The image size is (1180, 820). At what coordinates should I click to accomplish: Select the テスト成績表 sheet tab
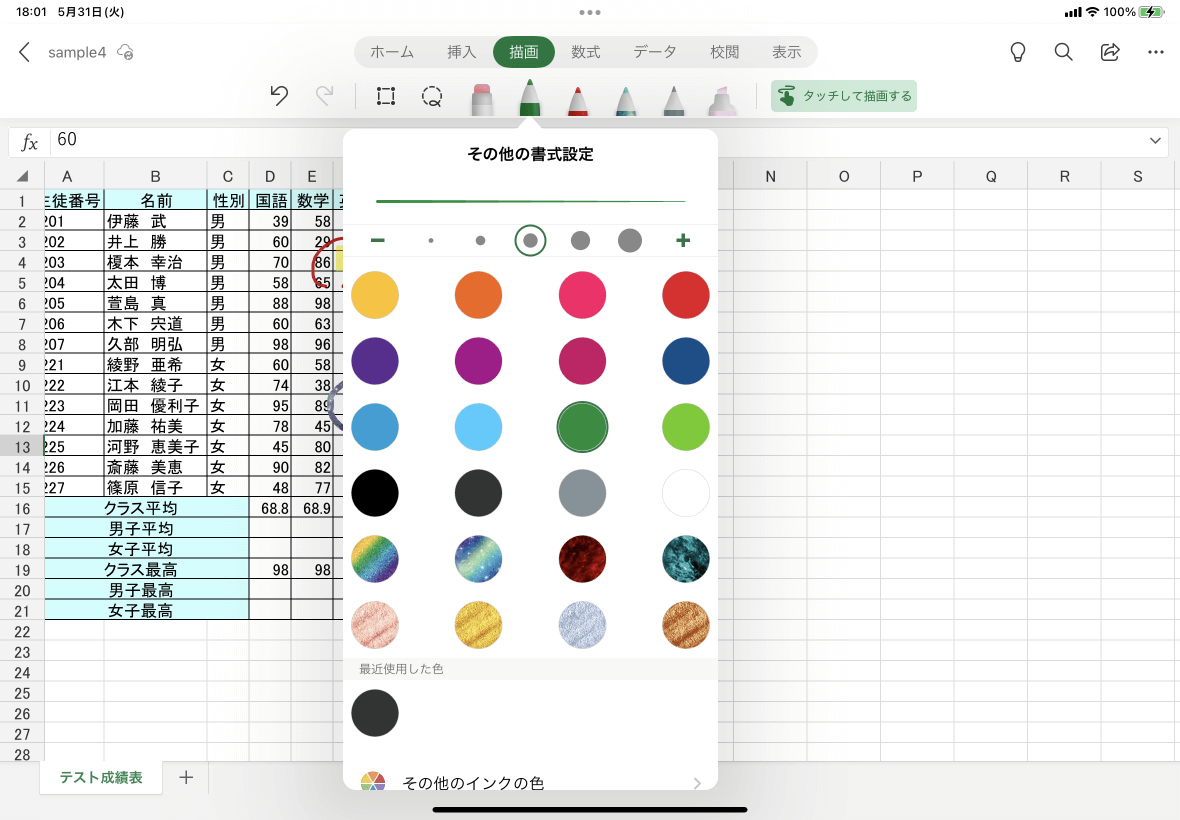coord(101,777)
